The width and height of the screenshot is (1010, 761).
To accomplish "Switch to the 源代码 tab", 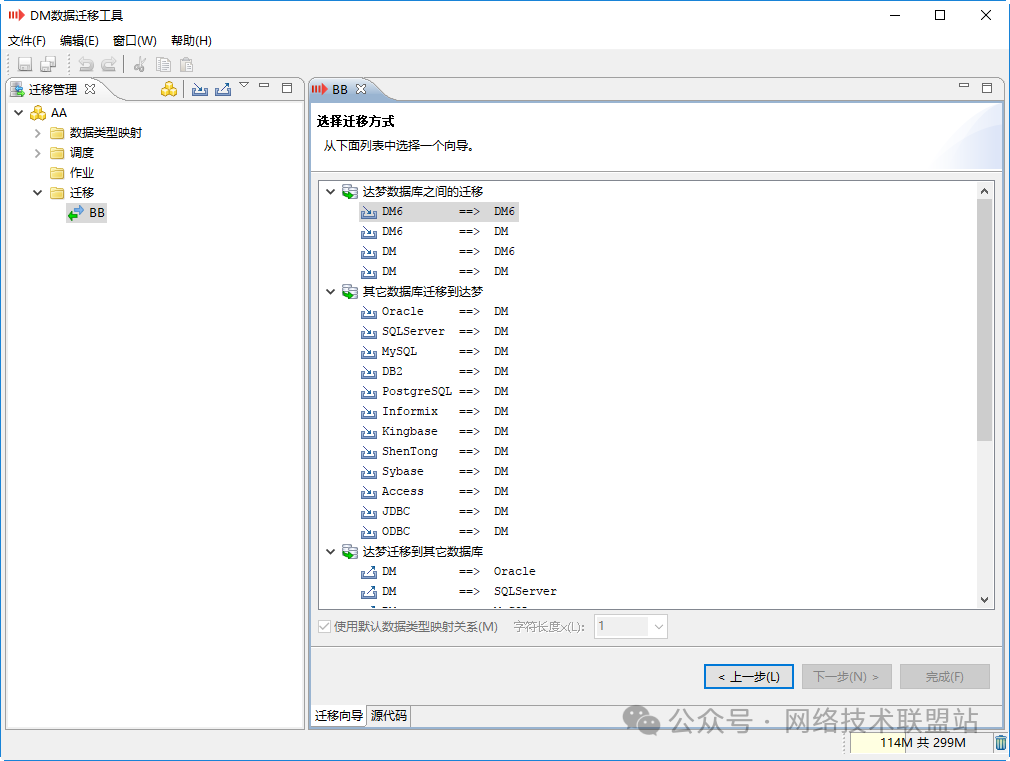I will (388, 716).
